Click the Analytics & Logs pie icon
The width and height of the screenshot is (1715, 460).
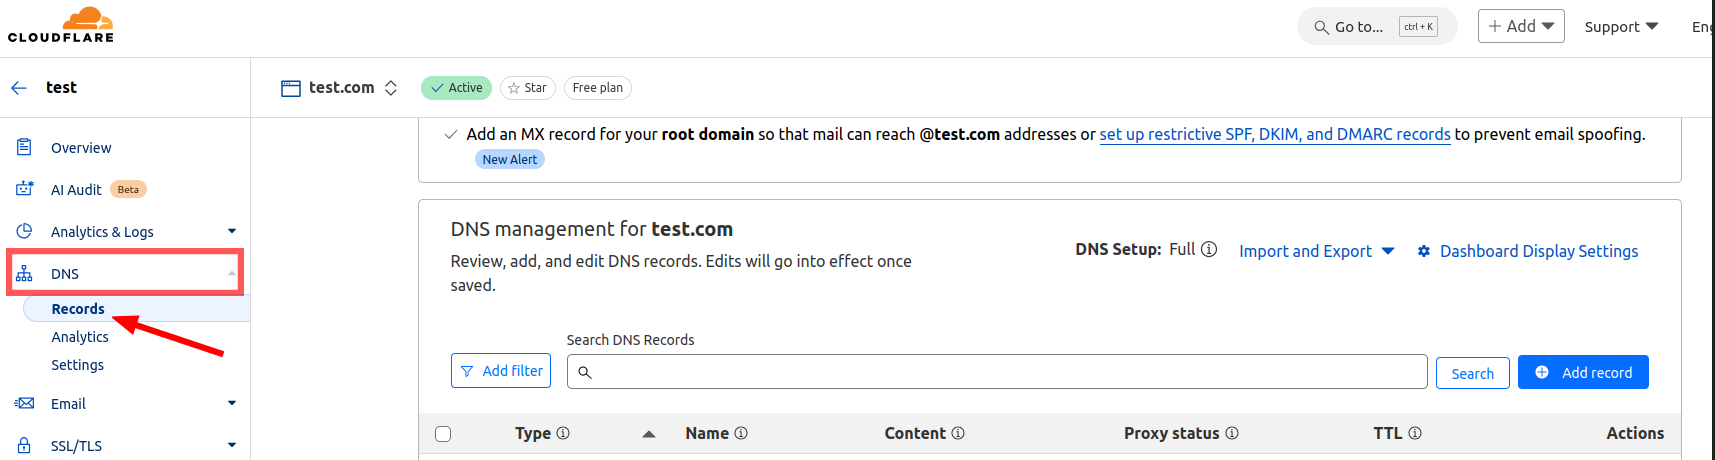(x=24, y=231)
